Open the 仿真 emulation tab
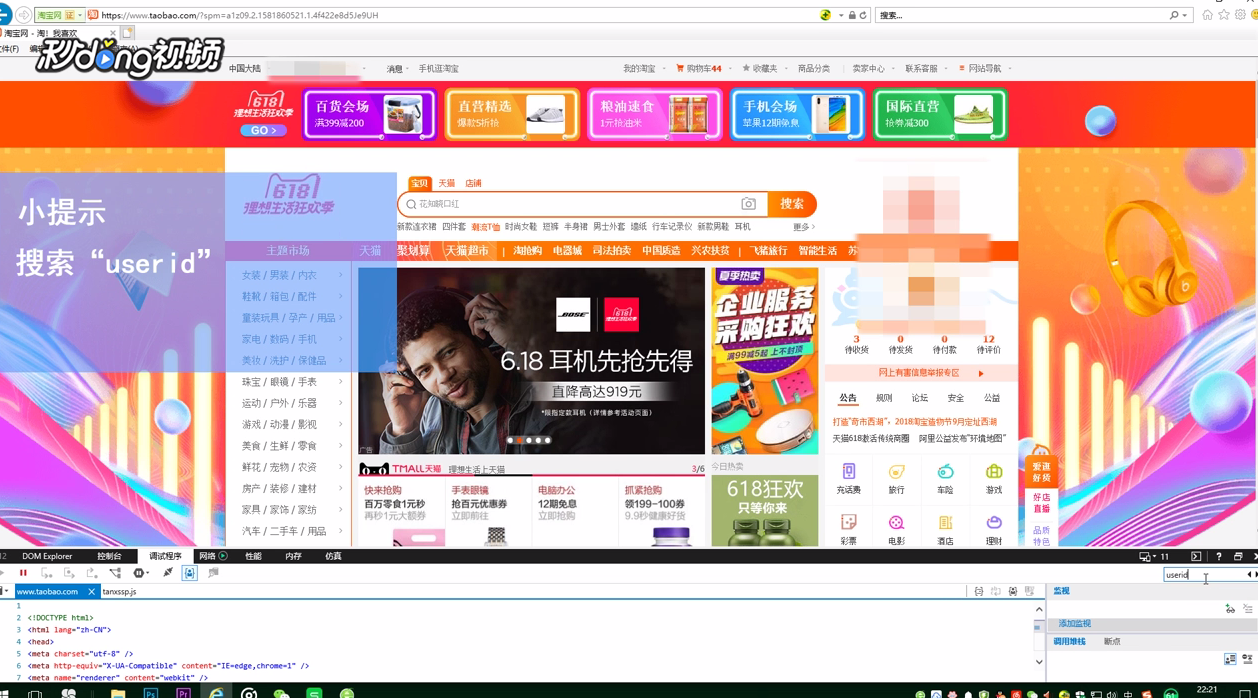The height and width of the screenshot is (698, 1258). (x=333, y=556)
